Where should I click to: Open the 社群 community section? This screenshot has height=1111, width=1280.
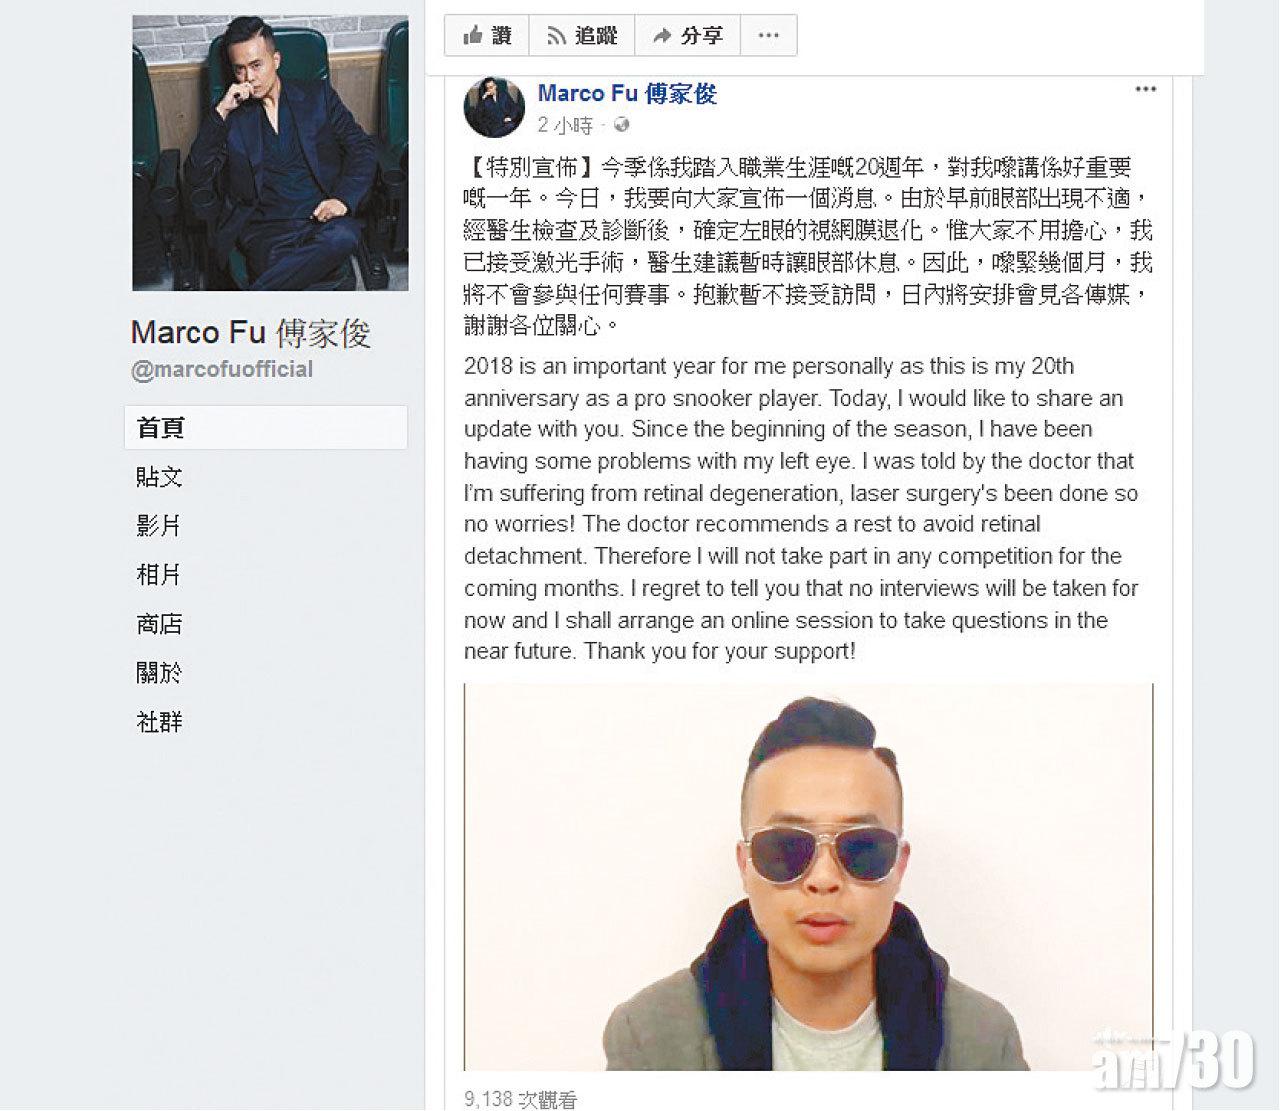pyautogui.click(x=159, y=722)
